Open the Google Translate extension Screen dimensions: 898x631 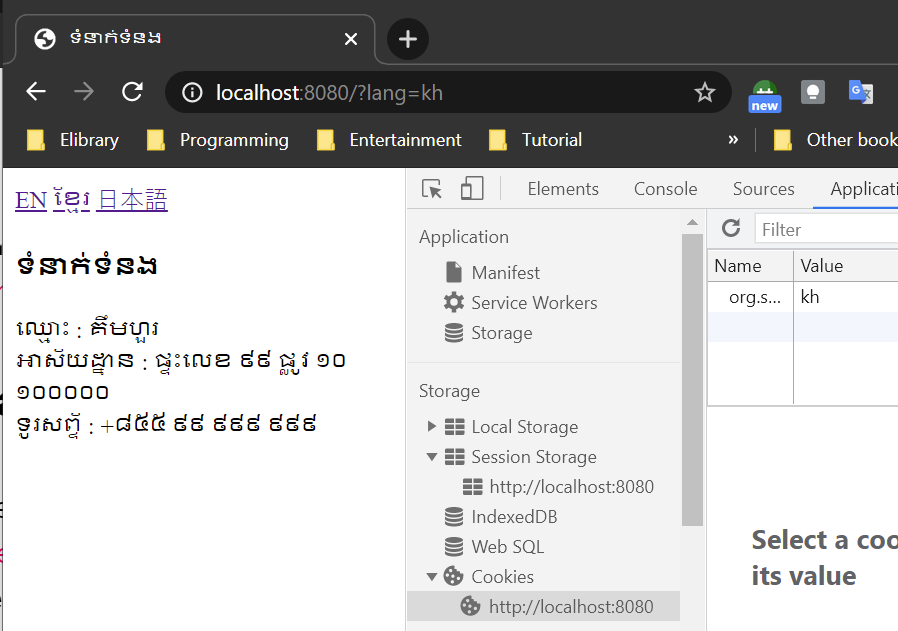860,93
